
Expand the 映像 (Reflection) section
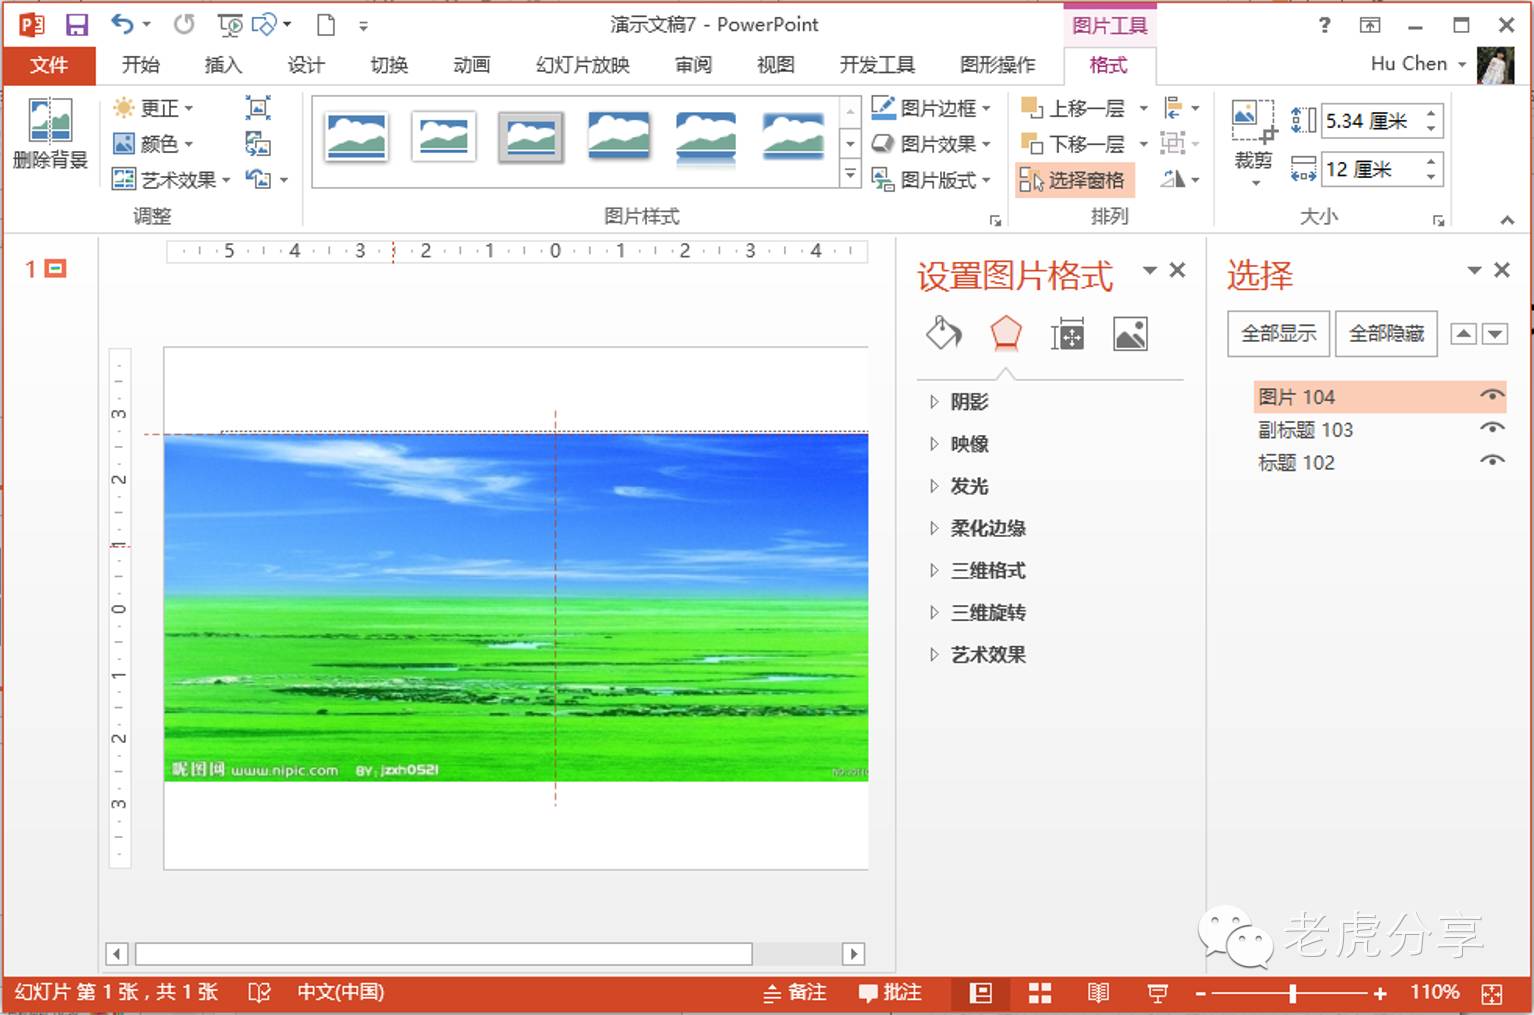[934, 444]
